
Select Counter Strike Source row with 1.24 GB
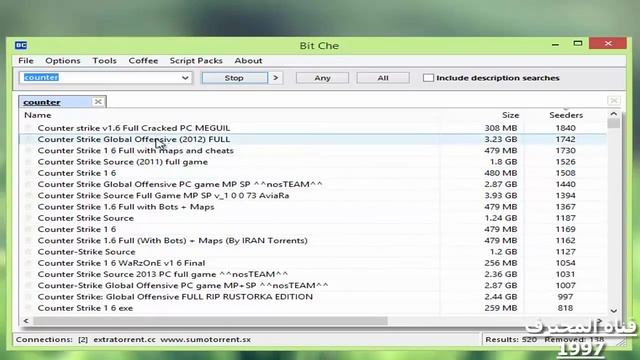313,218
